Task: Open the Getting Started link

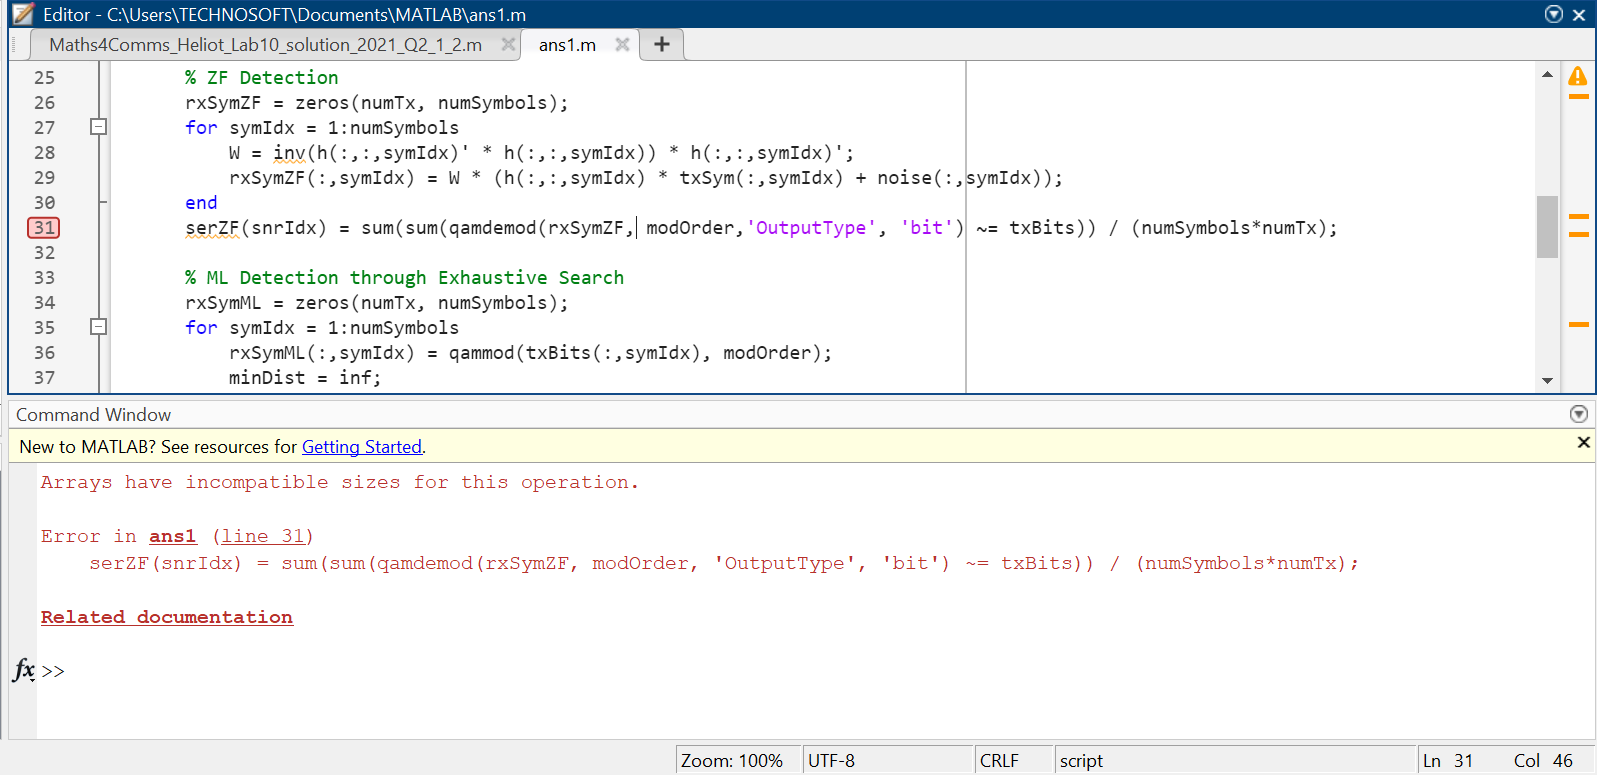Action: (x=362, y=447)
